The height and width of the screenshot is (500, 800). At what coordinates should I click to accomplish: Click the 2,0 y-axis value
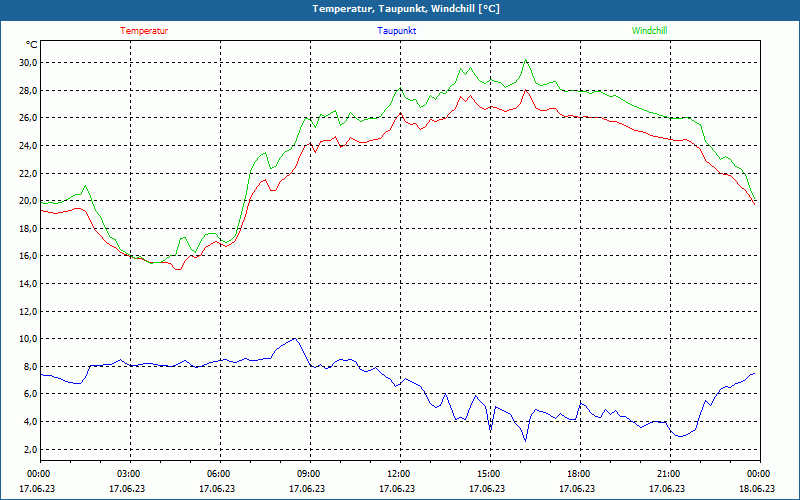pos(29,449)
